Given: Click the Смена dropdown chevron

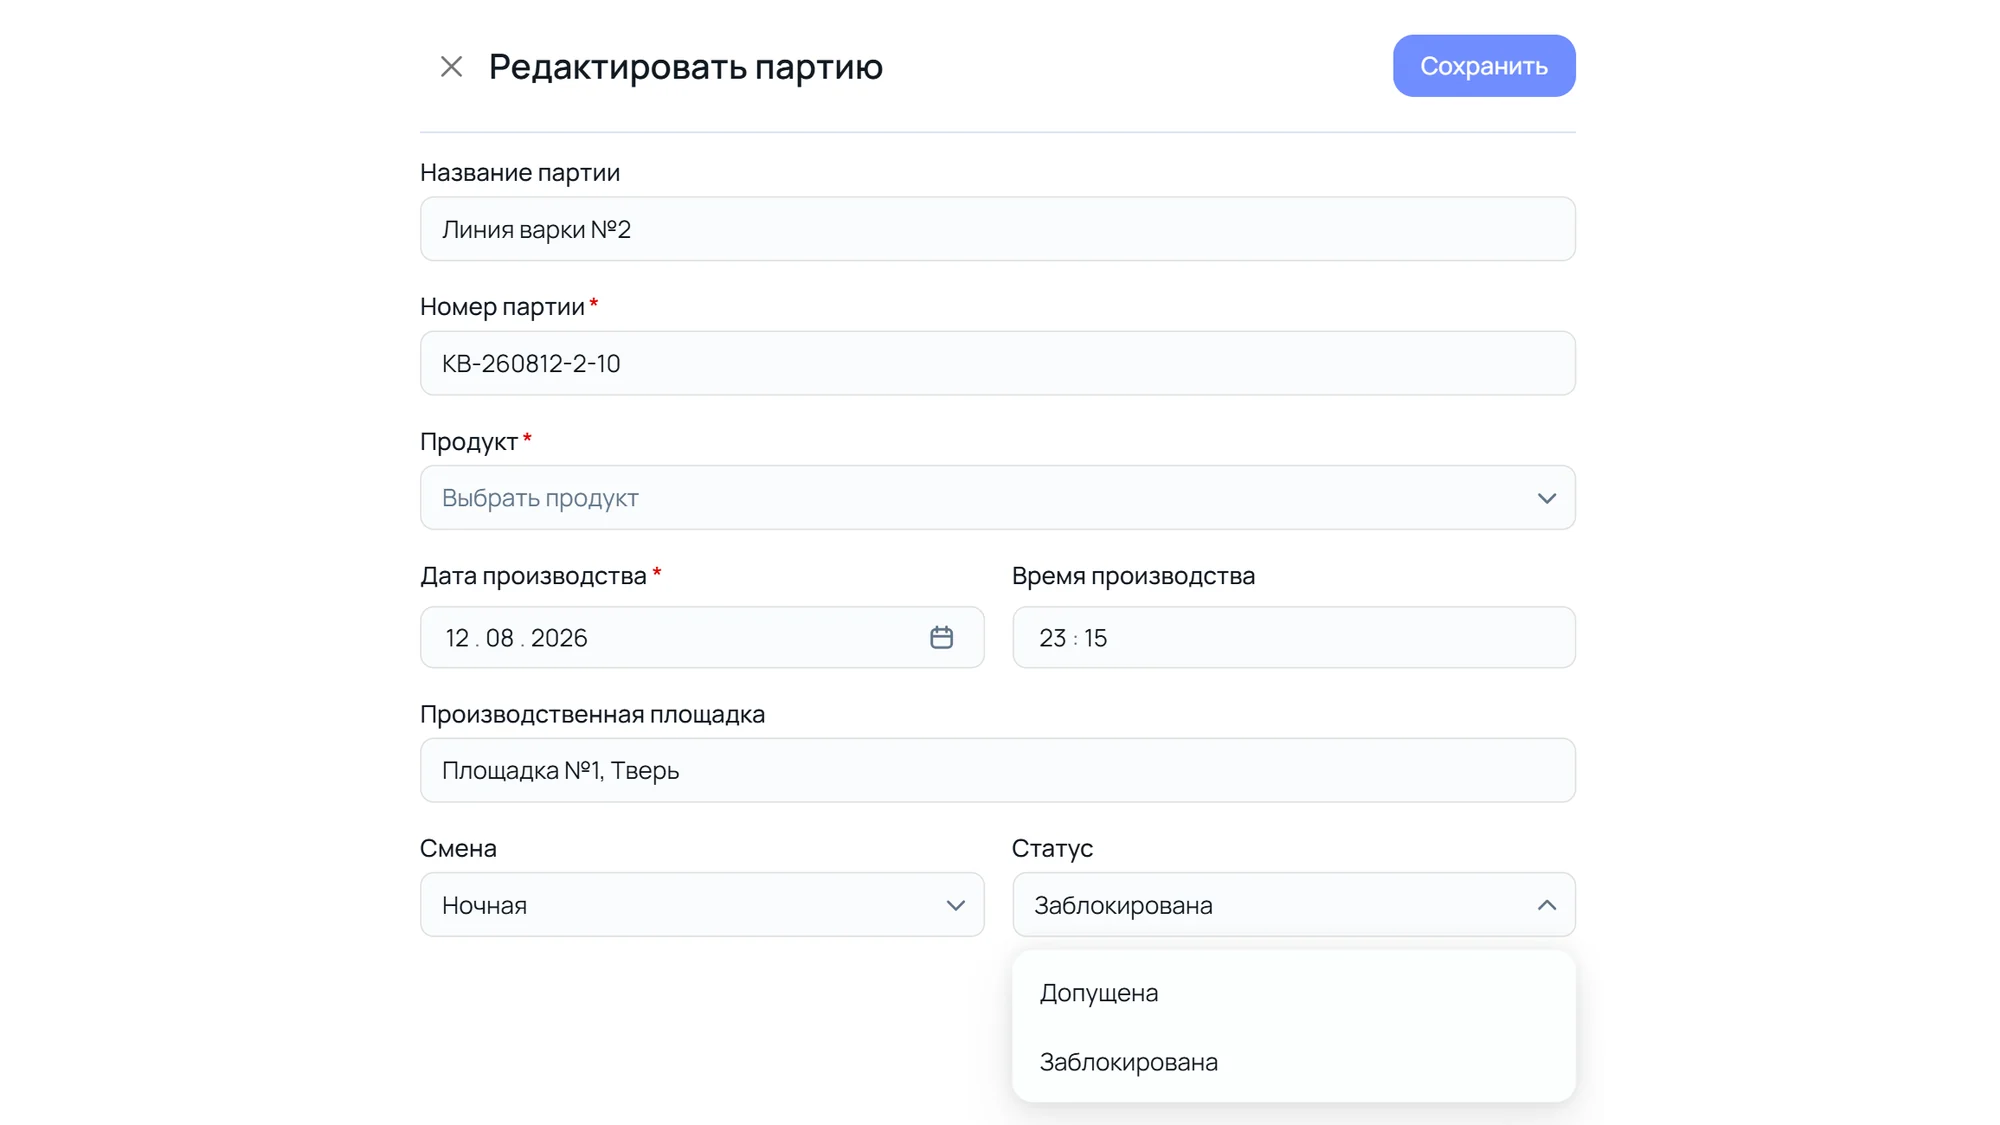Looking at the screenshot, I should point(955,906).
